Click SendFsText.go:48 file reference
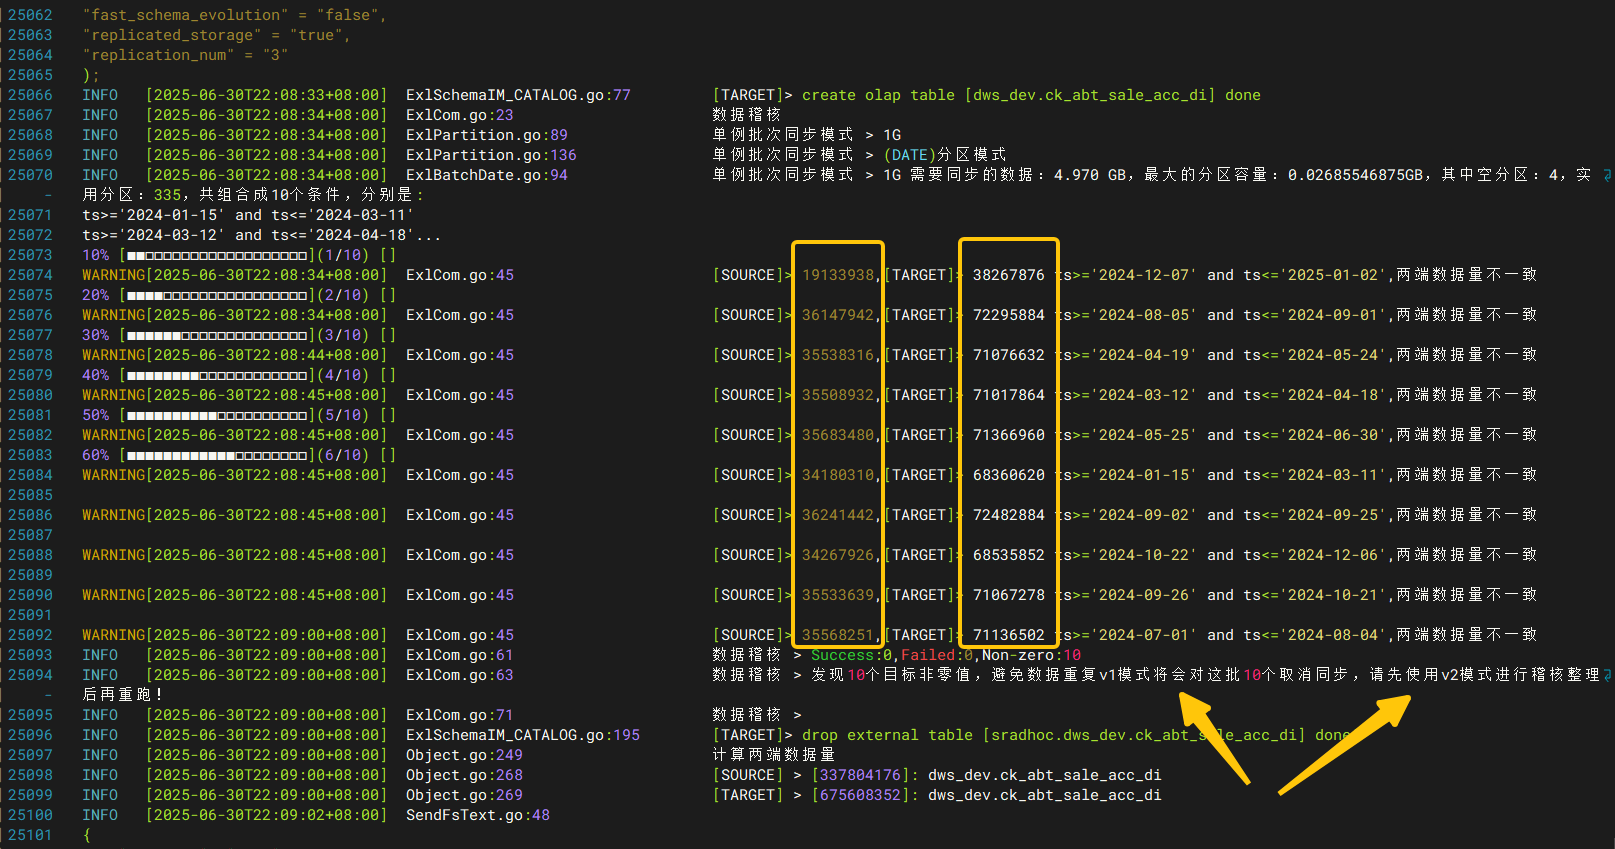 [x=478, y=815]
